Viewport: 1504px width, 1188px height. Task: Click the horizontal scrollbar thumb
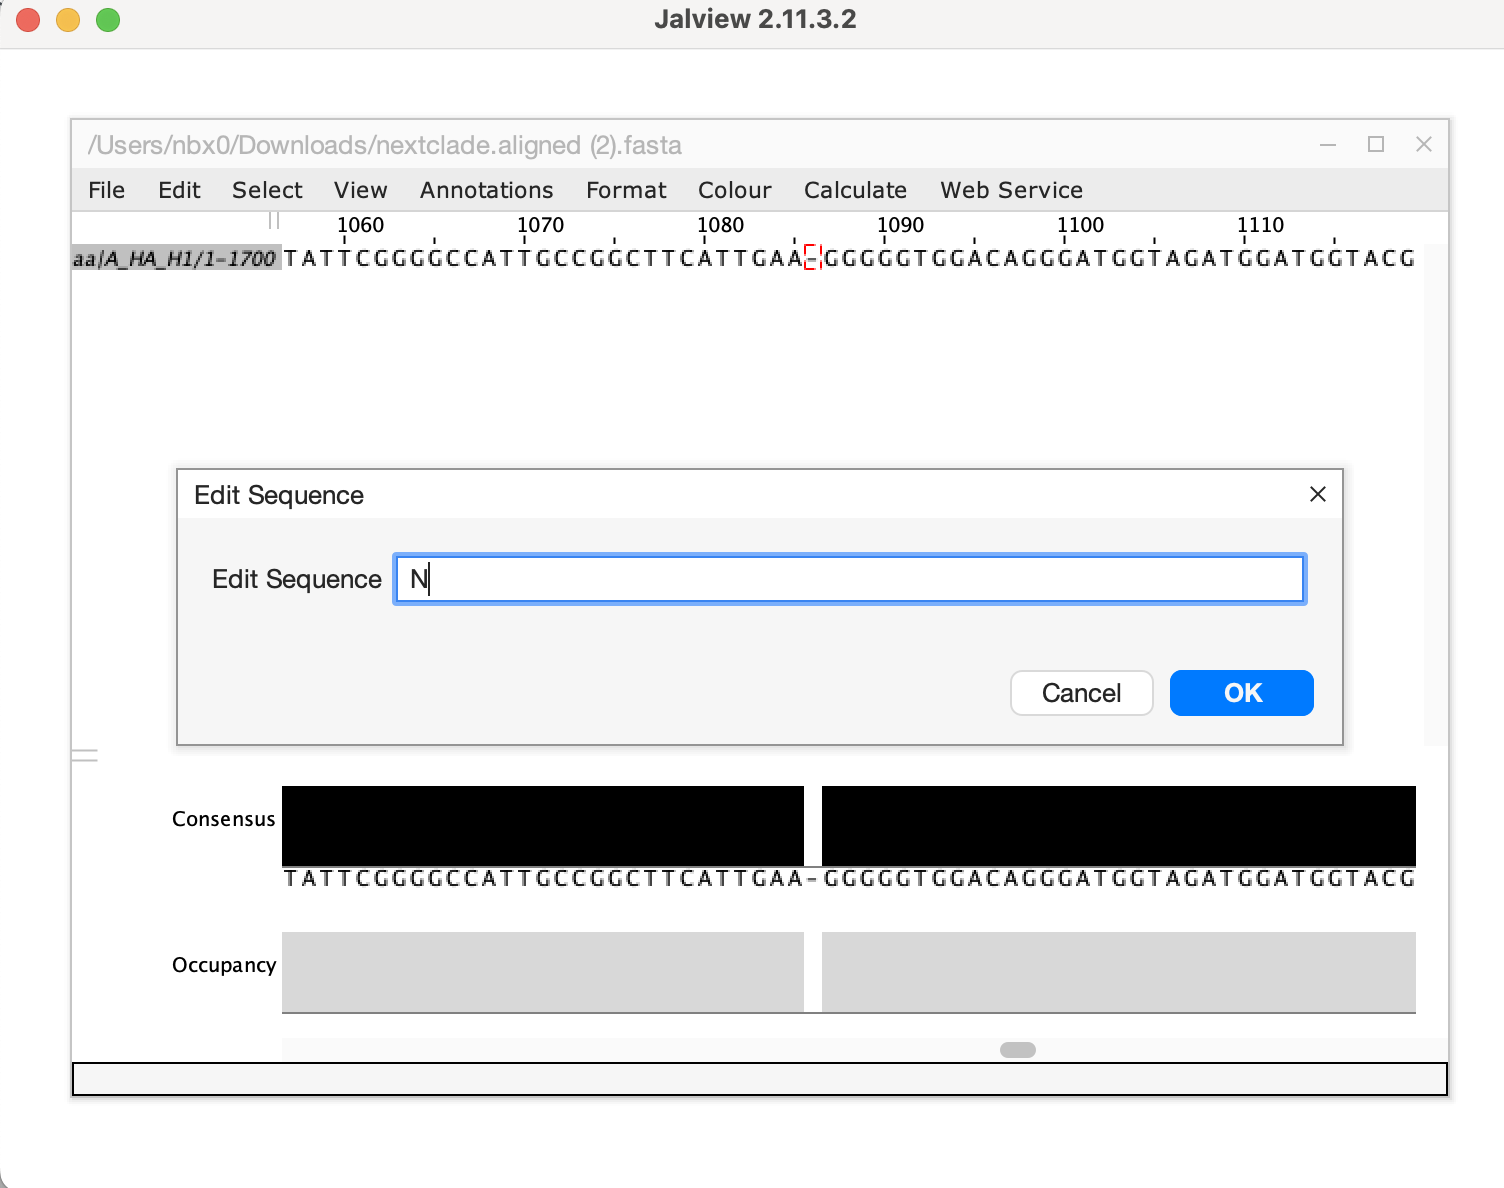click(1018, 1050)
